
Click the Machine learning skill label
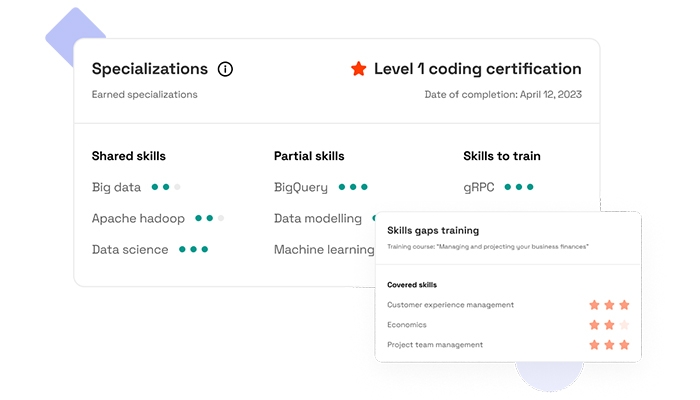(x=324, y=249)
